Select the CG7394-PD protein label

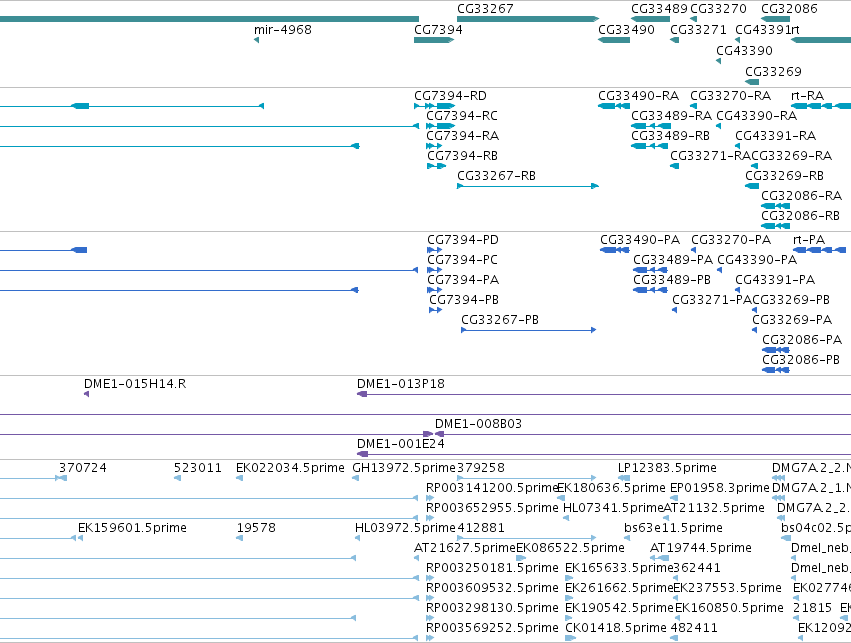[x=462, y=240]
